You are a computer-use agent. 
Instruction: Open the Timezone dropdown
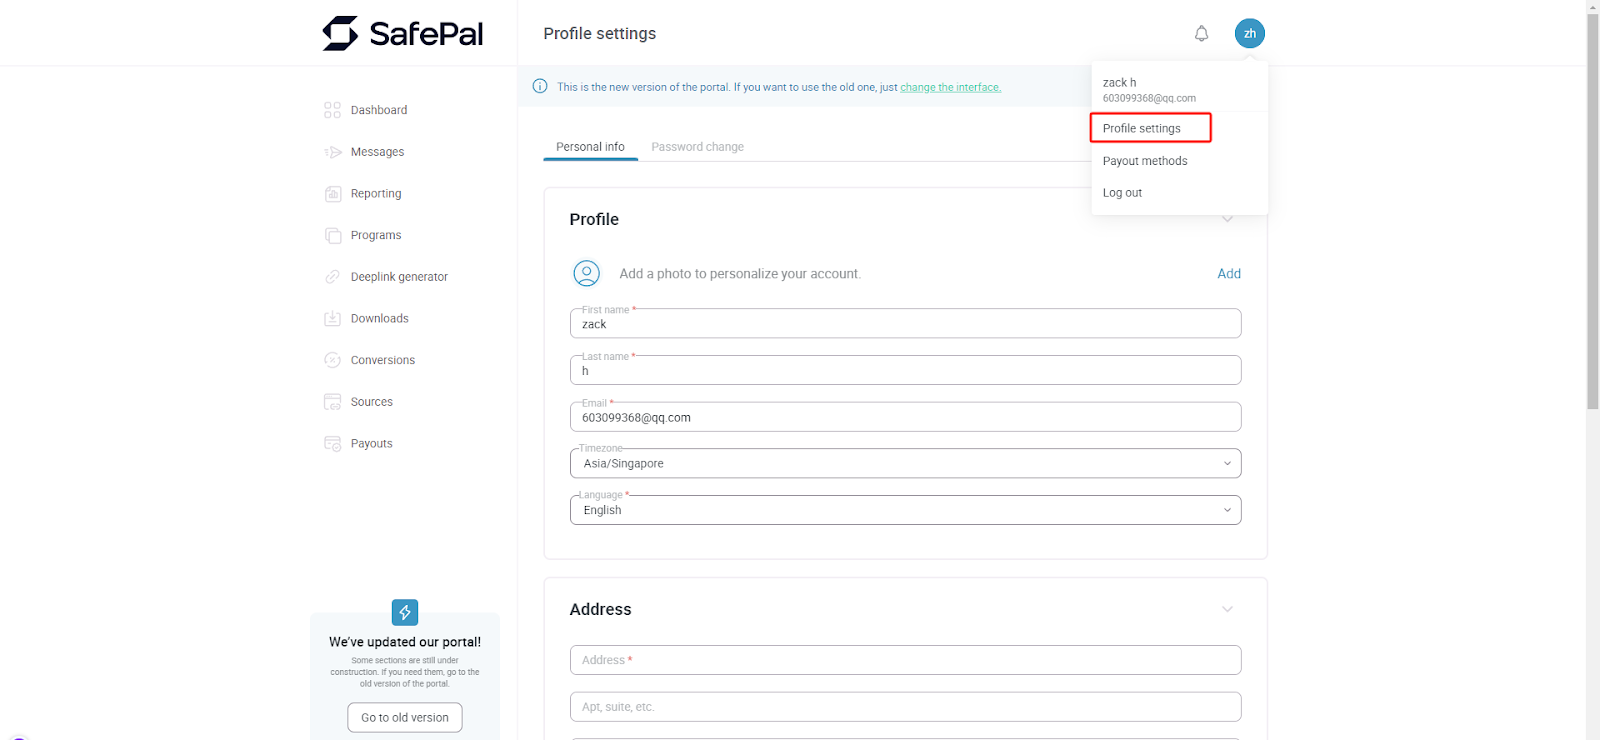[905, 464]
